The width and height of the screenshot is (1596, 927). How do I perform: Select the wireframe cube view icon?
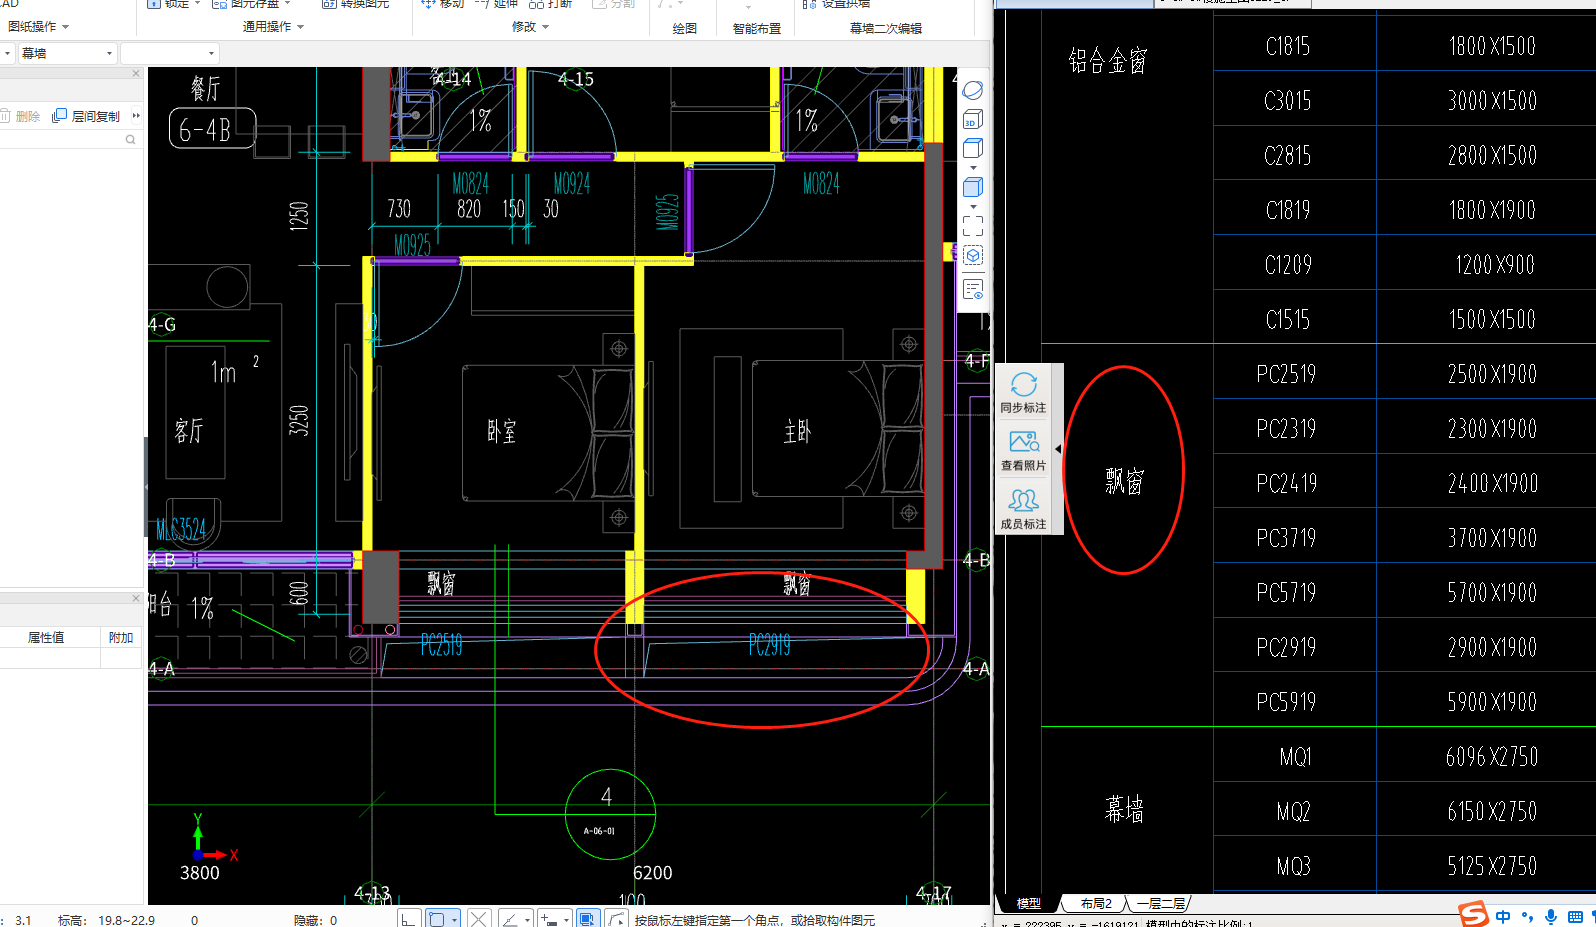tap(973, 148)
